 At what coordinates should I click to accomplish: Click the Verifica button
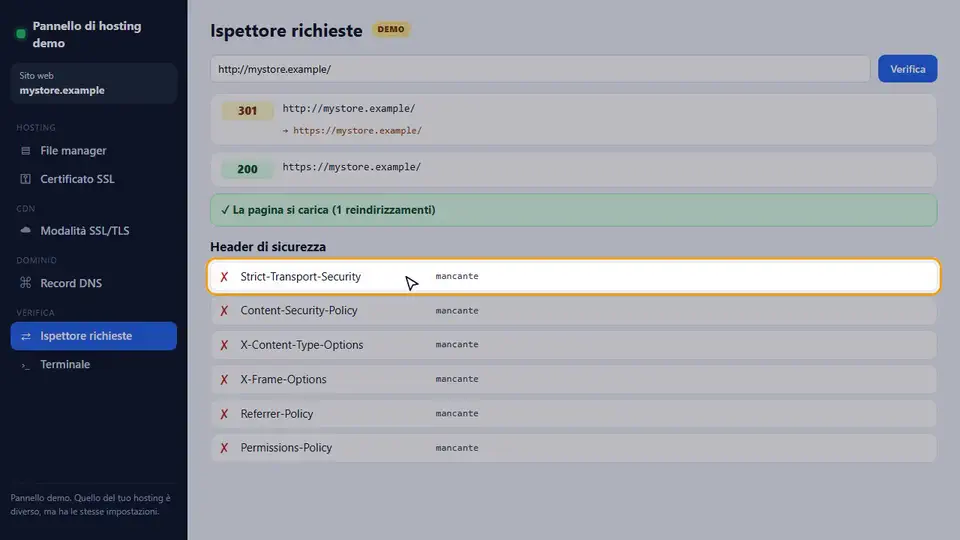[x=907, y=69]
